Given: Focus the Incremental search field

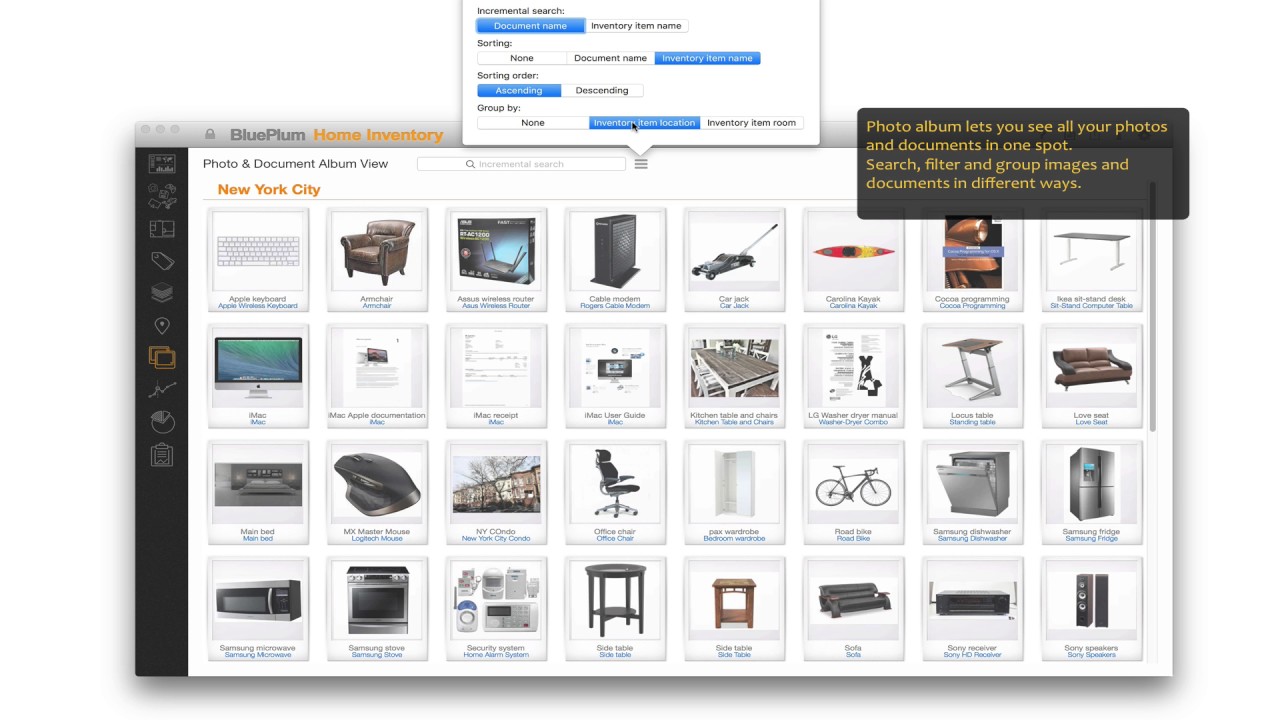Looking at the screenshot, I should click(521, 164).
